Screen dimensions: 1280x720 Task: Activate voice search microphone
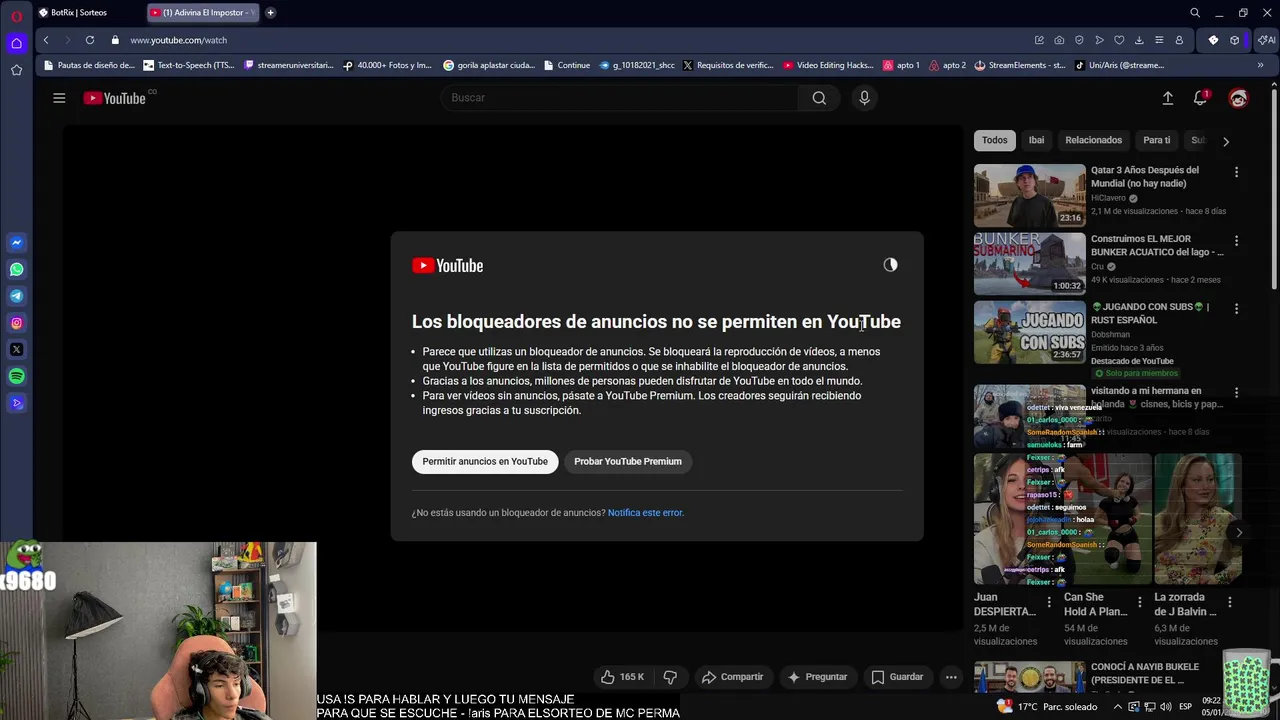pos(865,98)
